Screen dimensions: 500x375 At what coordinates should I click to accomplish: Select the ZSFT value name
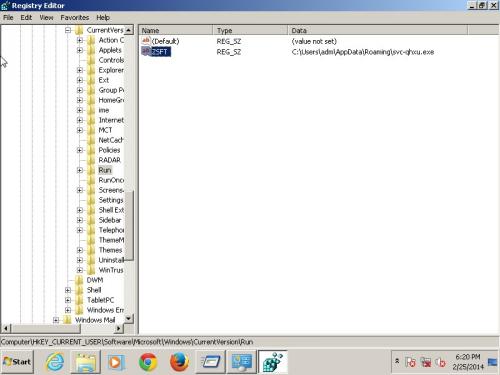click(160, 52)
